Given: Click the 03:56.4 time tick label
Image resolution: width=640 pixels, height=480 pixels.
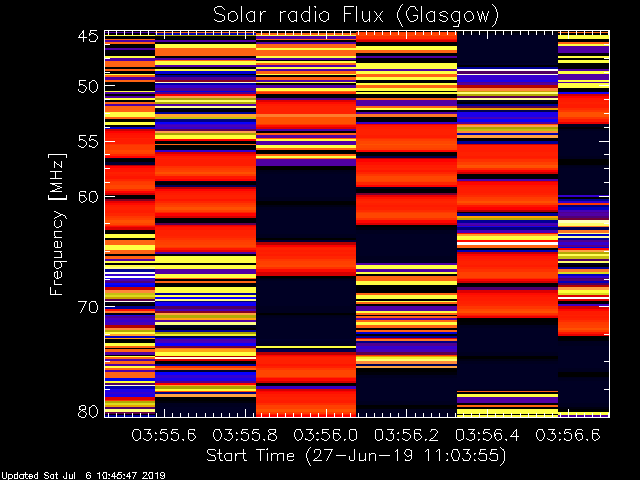Looking at the screenshot, I should coord(487,435).
